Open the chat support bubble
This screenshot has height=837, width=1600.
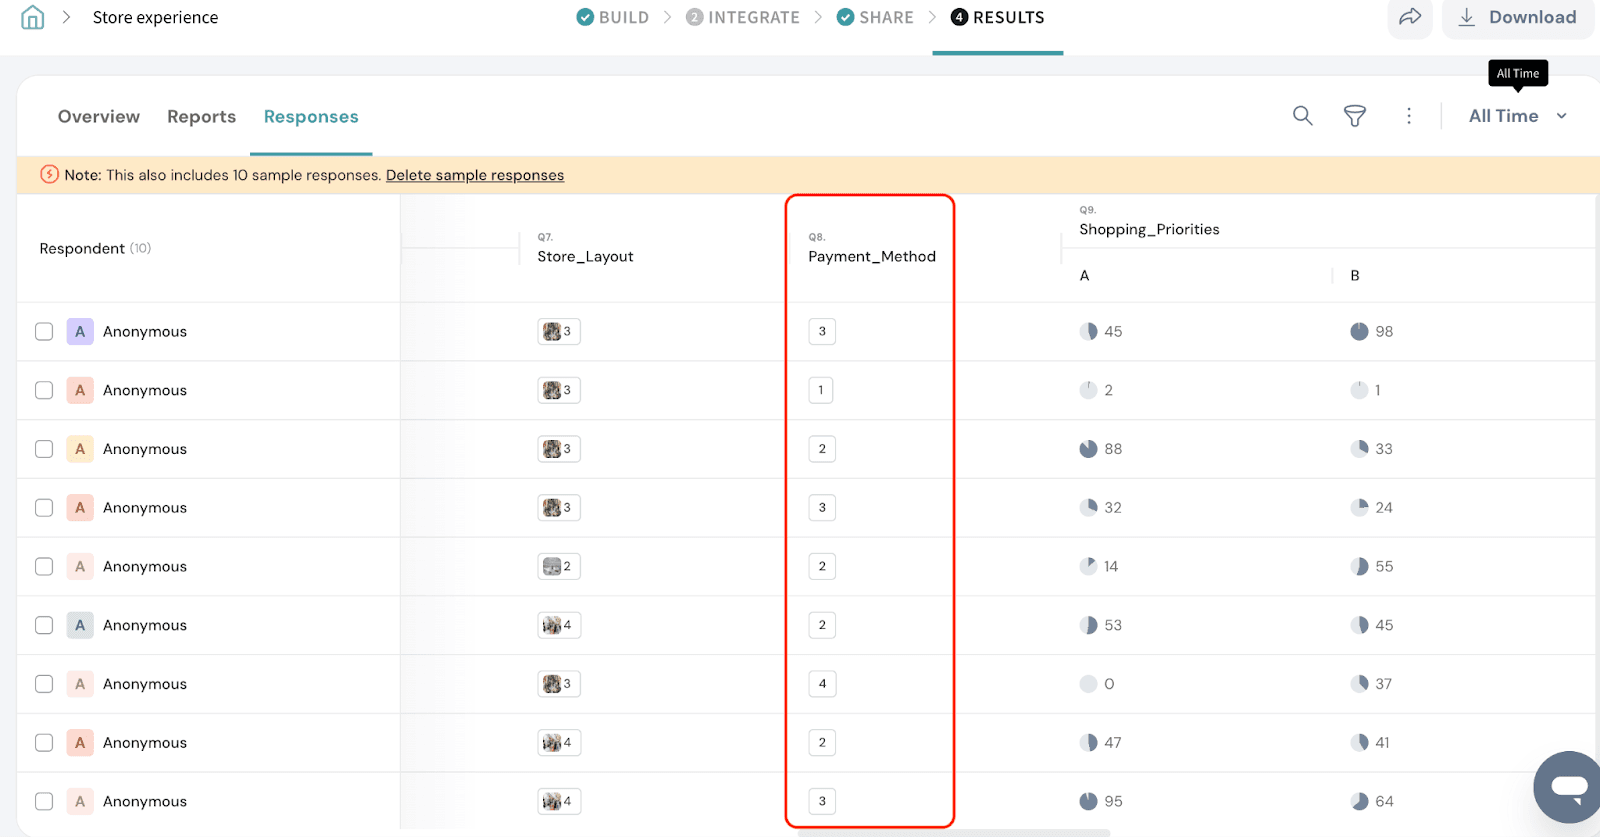(1568, 787)
